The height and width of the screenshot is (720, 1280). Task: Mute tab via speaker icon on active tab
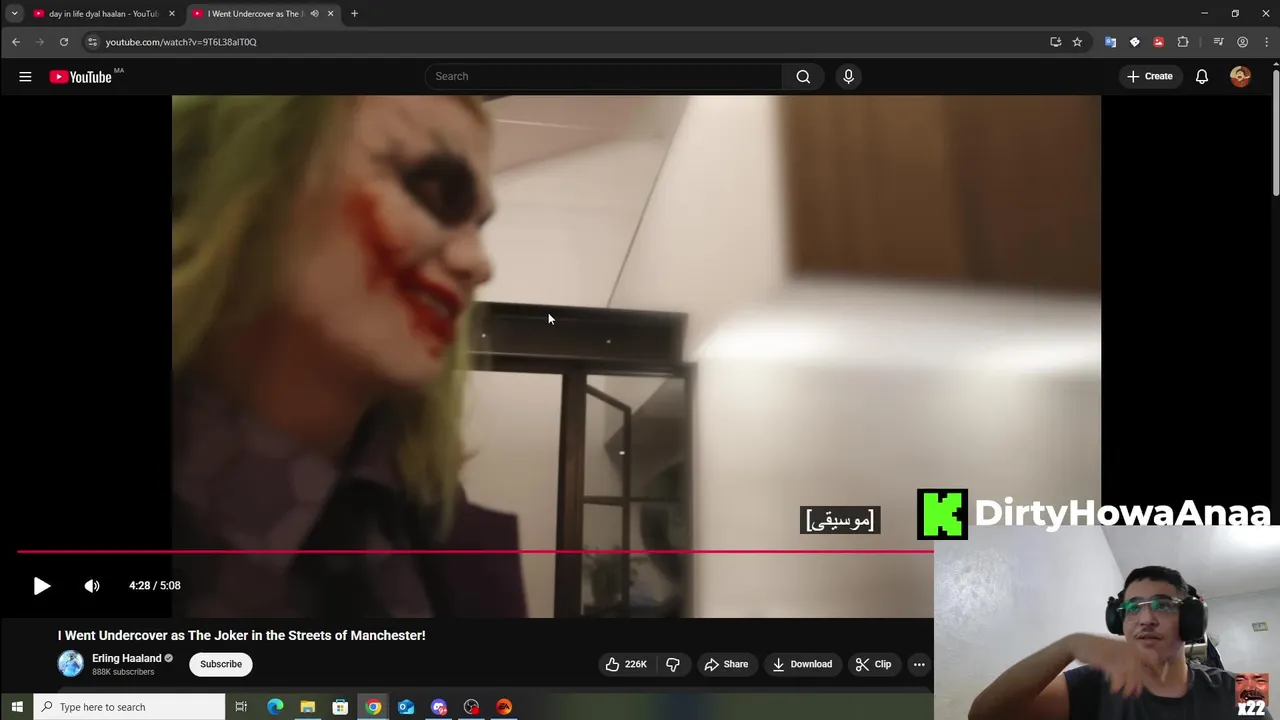coord(314,14)
